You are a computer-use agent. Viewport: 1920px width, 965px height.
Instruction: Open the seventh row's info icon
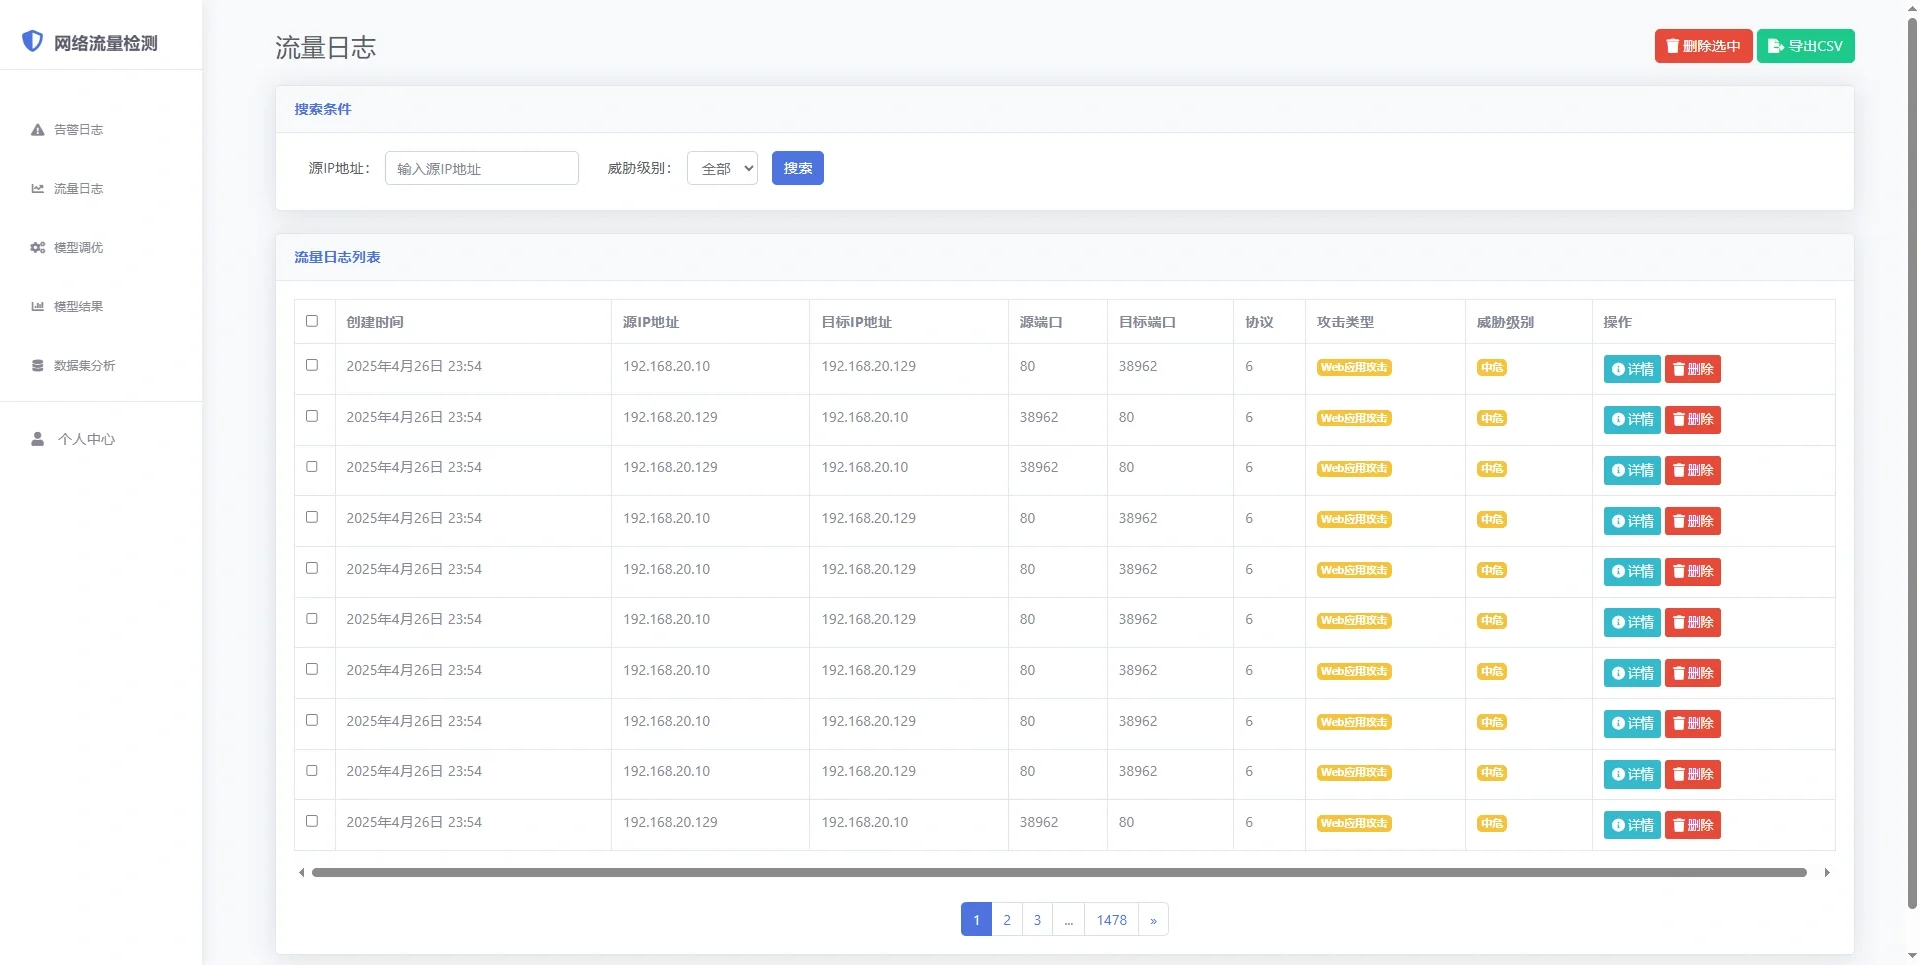tap(1618, 673)
